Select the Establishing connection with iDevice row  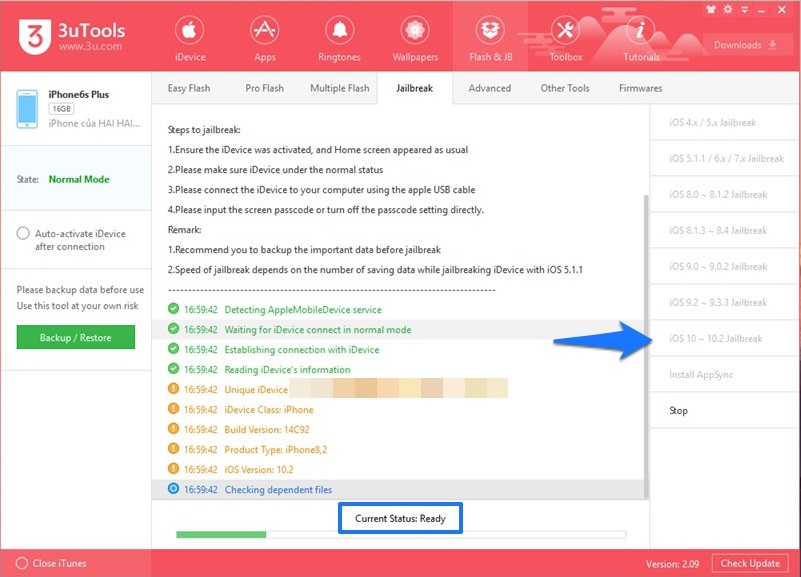coord(398,349)
